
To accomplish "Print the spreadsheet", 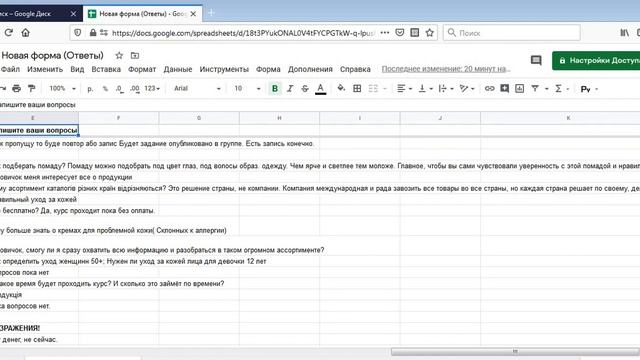I will pyautogui.click(x=16, y=88).
